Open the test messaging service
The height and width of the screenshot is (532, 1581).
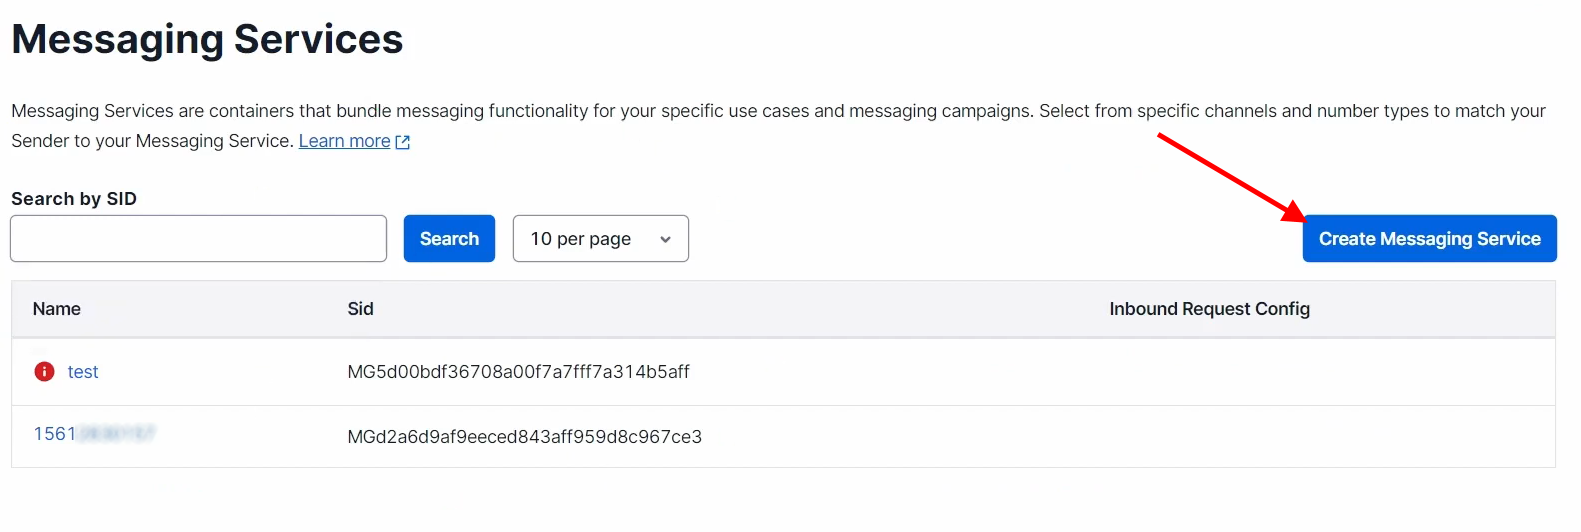[x=83, y=372]
